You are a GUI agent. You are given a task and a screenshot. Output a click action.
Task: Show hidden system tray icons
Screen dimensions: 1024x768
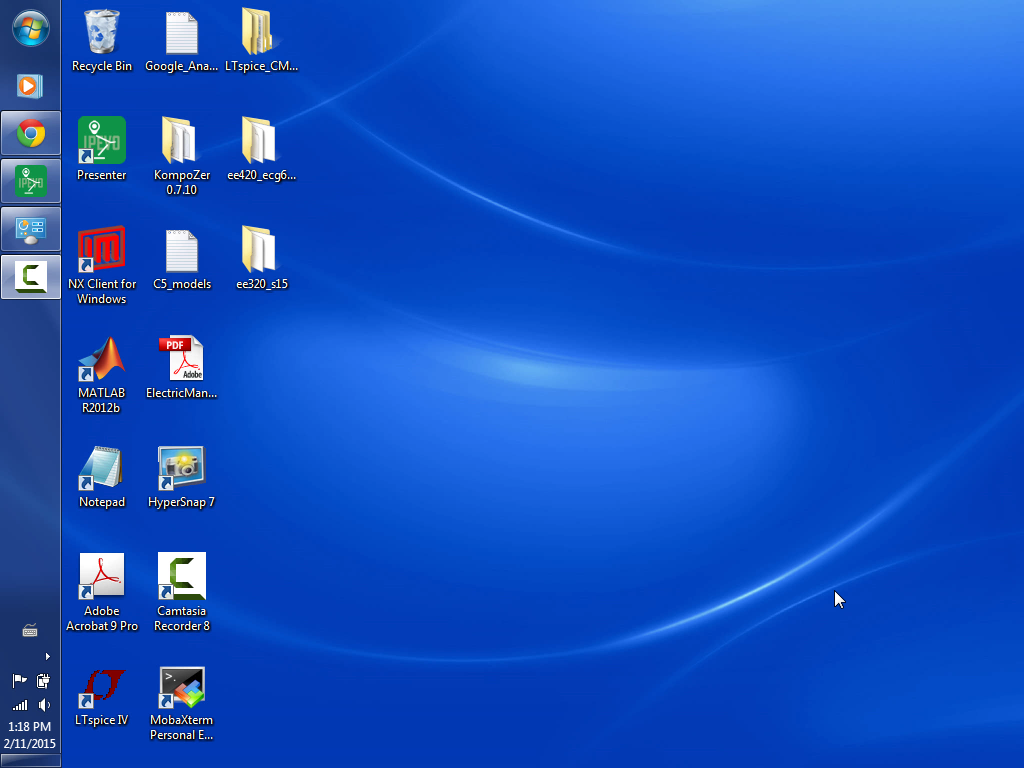point(47,657)
